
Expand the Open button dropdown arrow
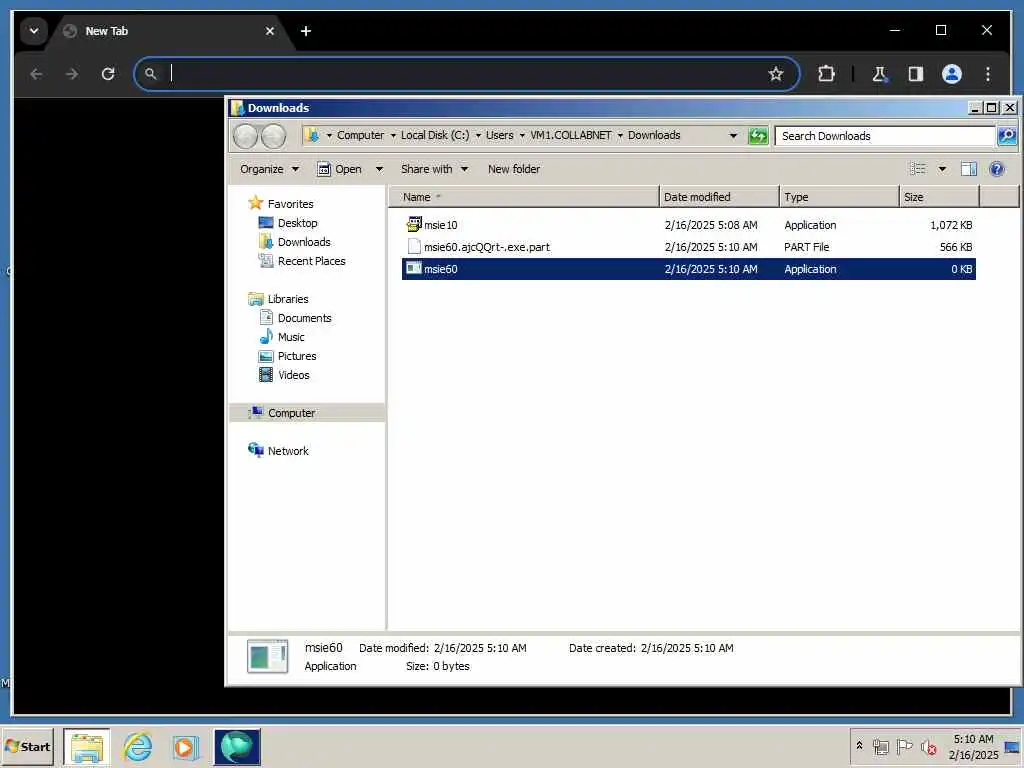point(379,169)
